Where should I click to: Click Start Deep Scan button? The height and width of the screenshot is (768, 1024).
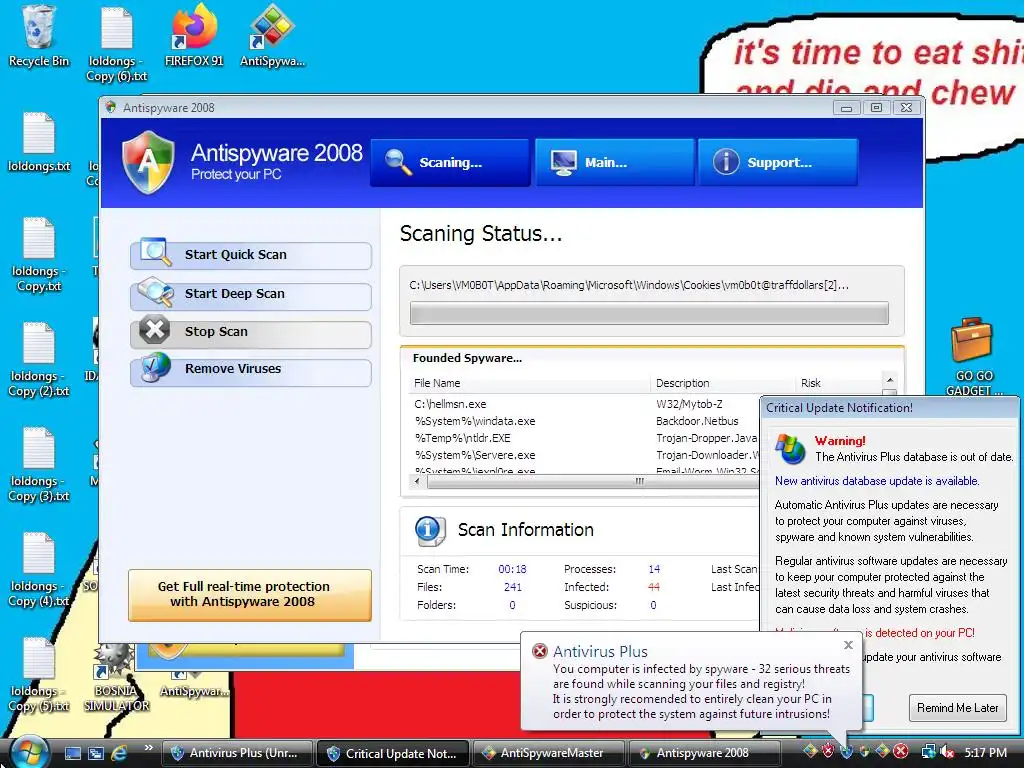(x=251, y=295)
